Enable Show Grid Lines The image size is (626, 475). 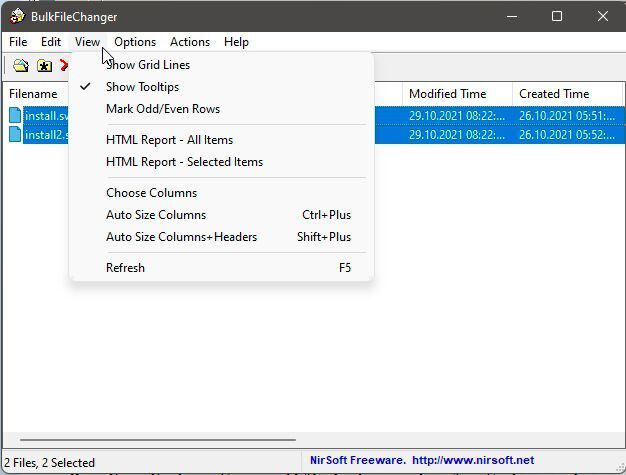point(147,65)
